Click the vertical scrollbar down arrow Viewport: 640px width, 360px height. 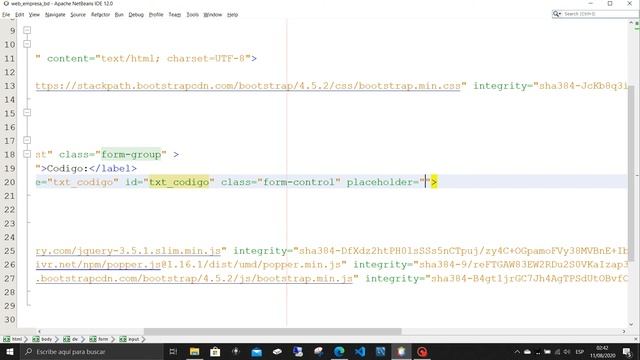[x=631, y=324]
